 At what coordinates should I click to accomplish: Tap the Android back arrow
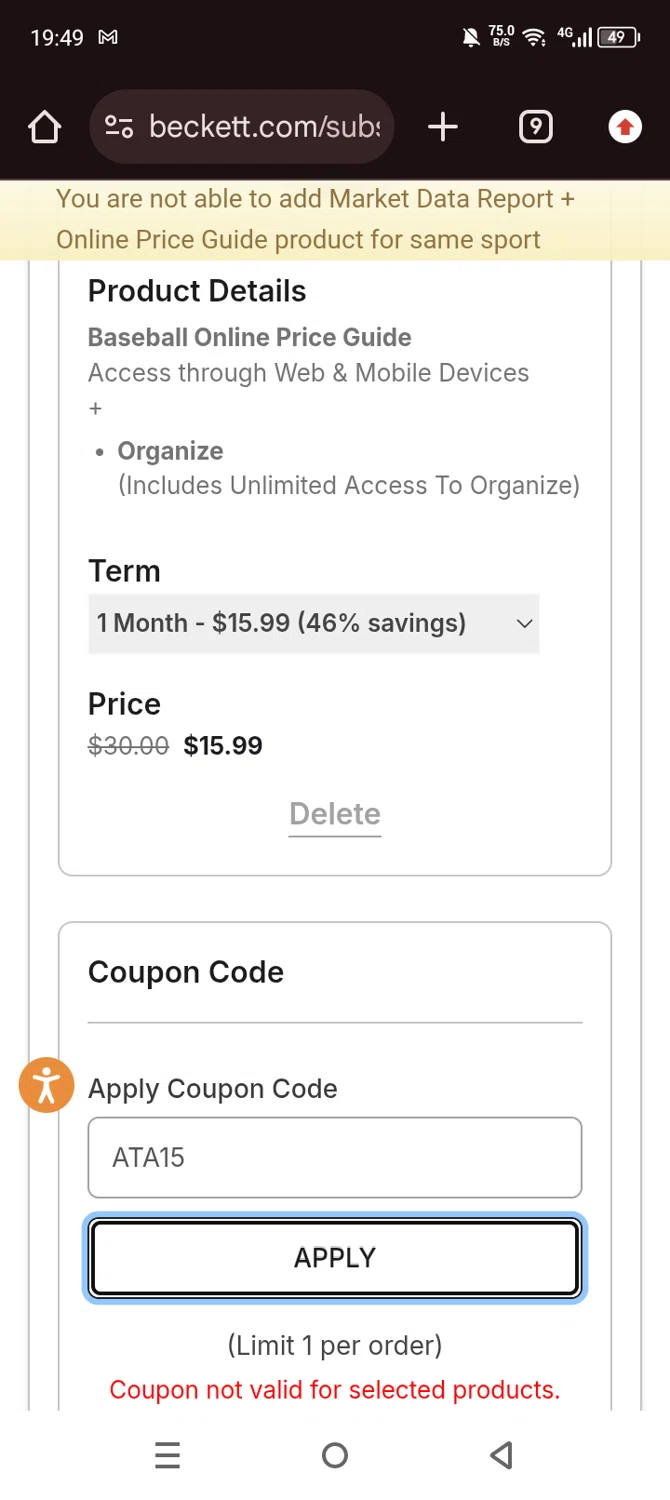click(502, 1455)
